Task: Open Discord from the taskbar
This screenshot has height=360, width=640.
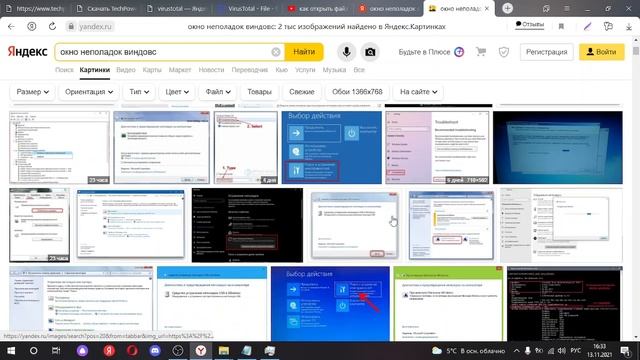Action: 155,351
